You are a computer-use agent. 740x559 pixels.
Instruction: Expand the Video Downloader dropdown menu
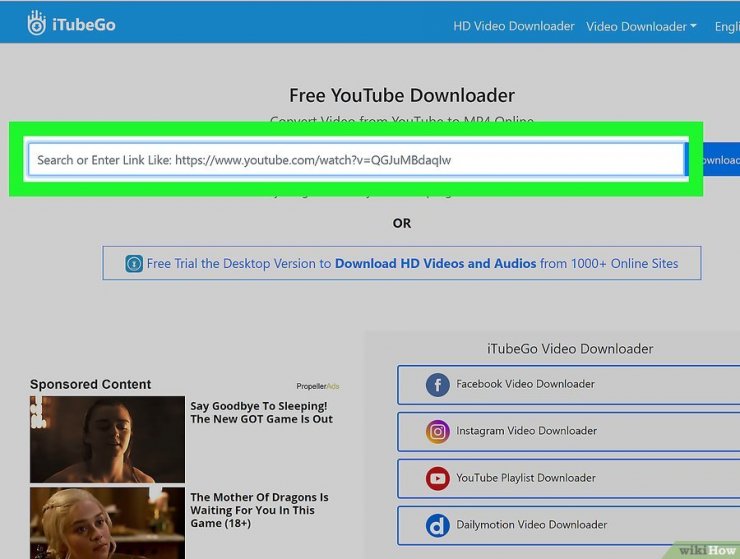point(641,26)
